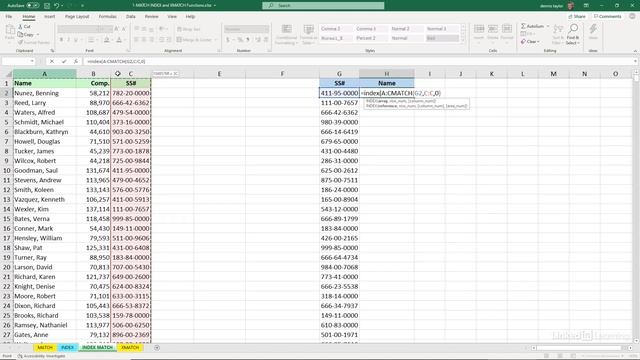The height and width of the screenshot is (360, 640).
Task: Click the Percent Style icon
Action: click(x=240, y=40)
